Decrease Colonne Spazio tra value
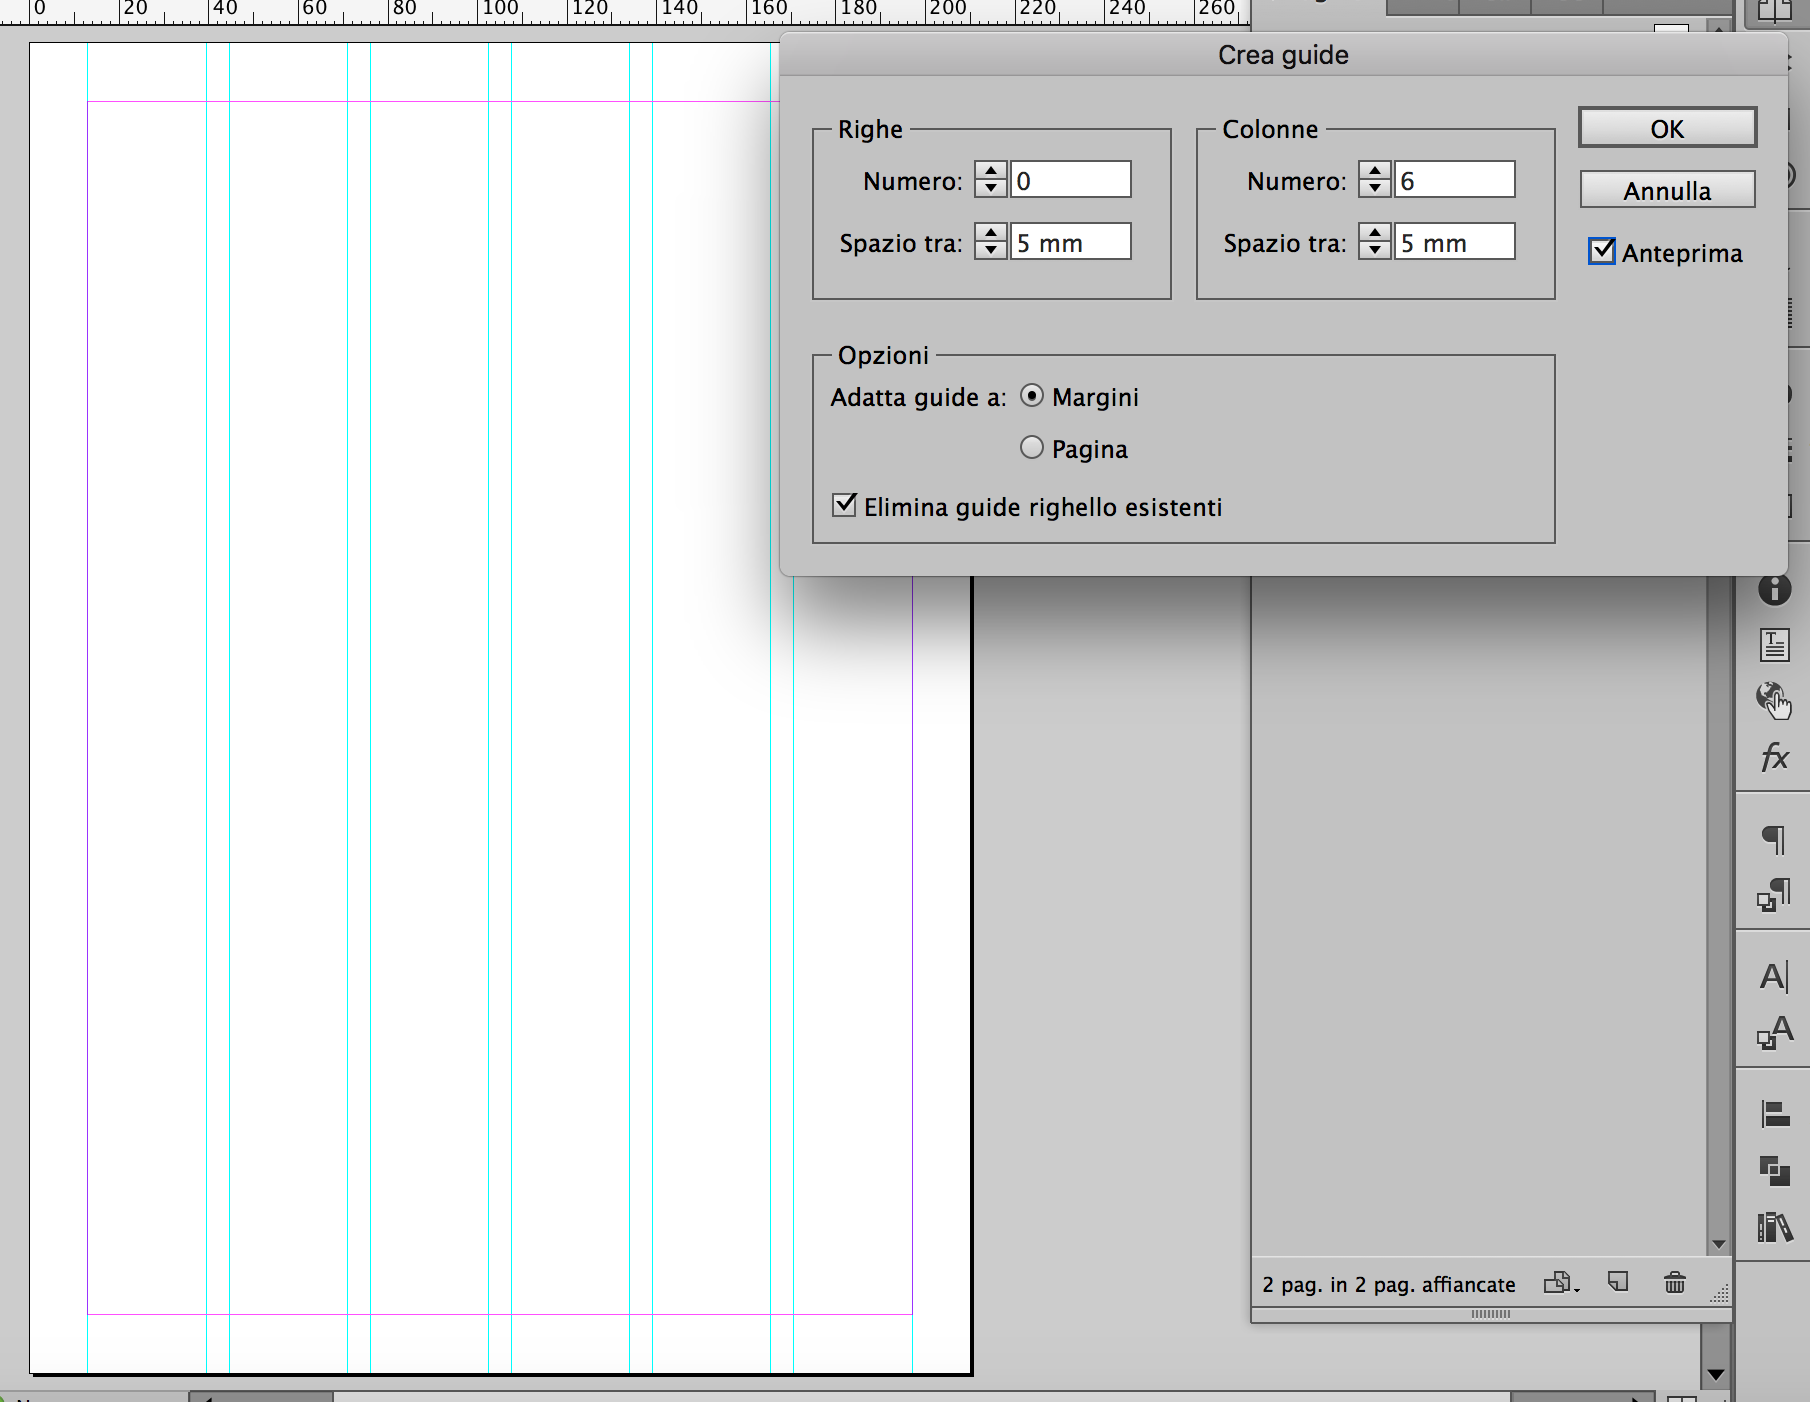The image size is (1810, 1402). pos(1376,249)
